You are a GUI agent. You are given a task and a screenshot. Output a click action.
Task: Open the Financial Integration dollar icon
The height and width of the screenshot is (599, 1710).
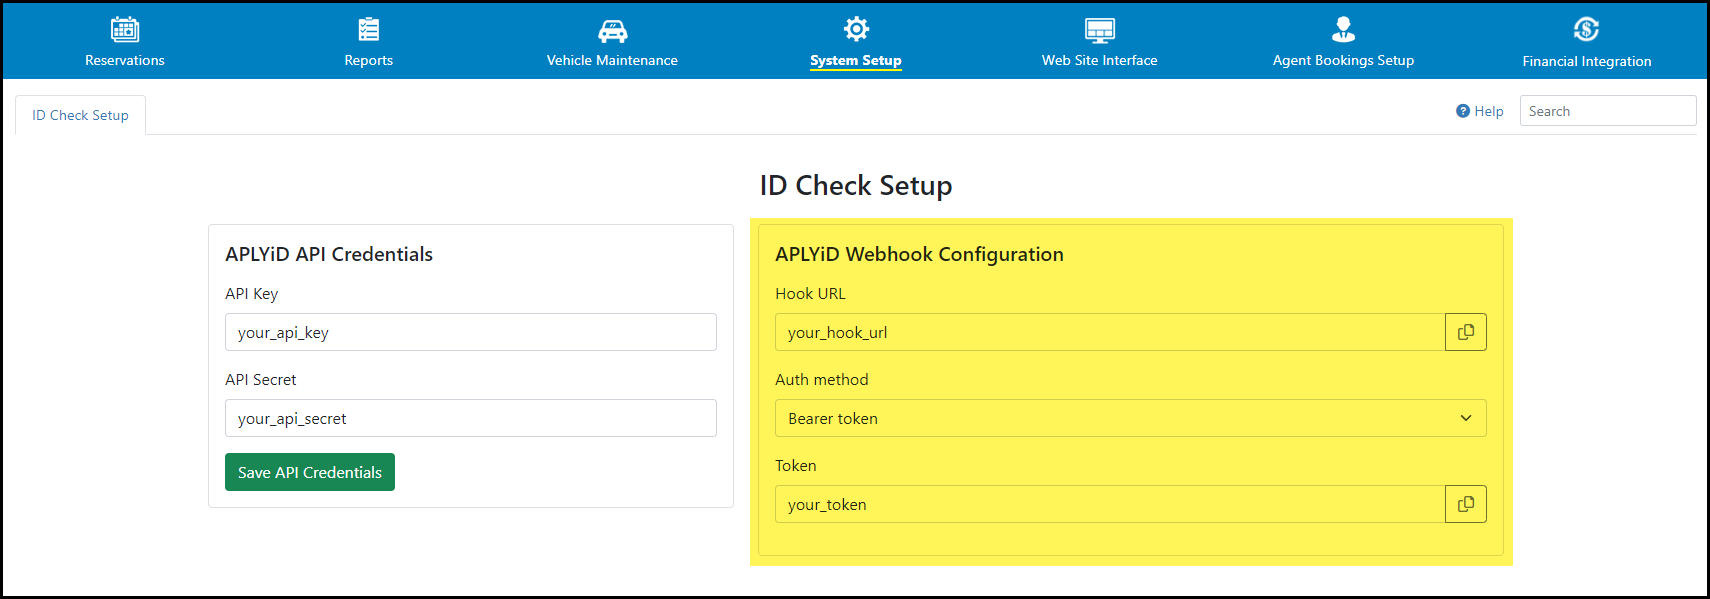(x=1586, y=29)
